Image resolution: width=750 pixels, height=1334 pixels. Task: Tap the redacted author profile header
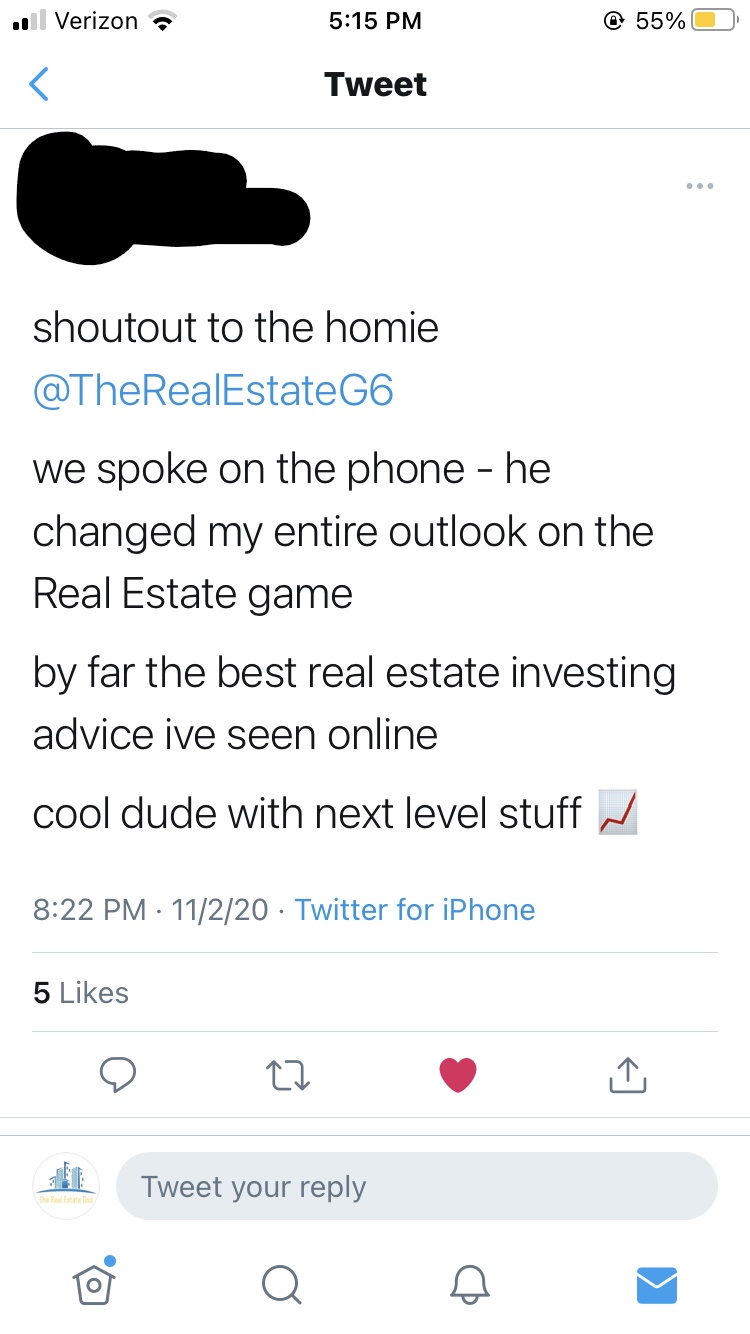coord(160,200)
